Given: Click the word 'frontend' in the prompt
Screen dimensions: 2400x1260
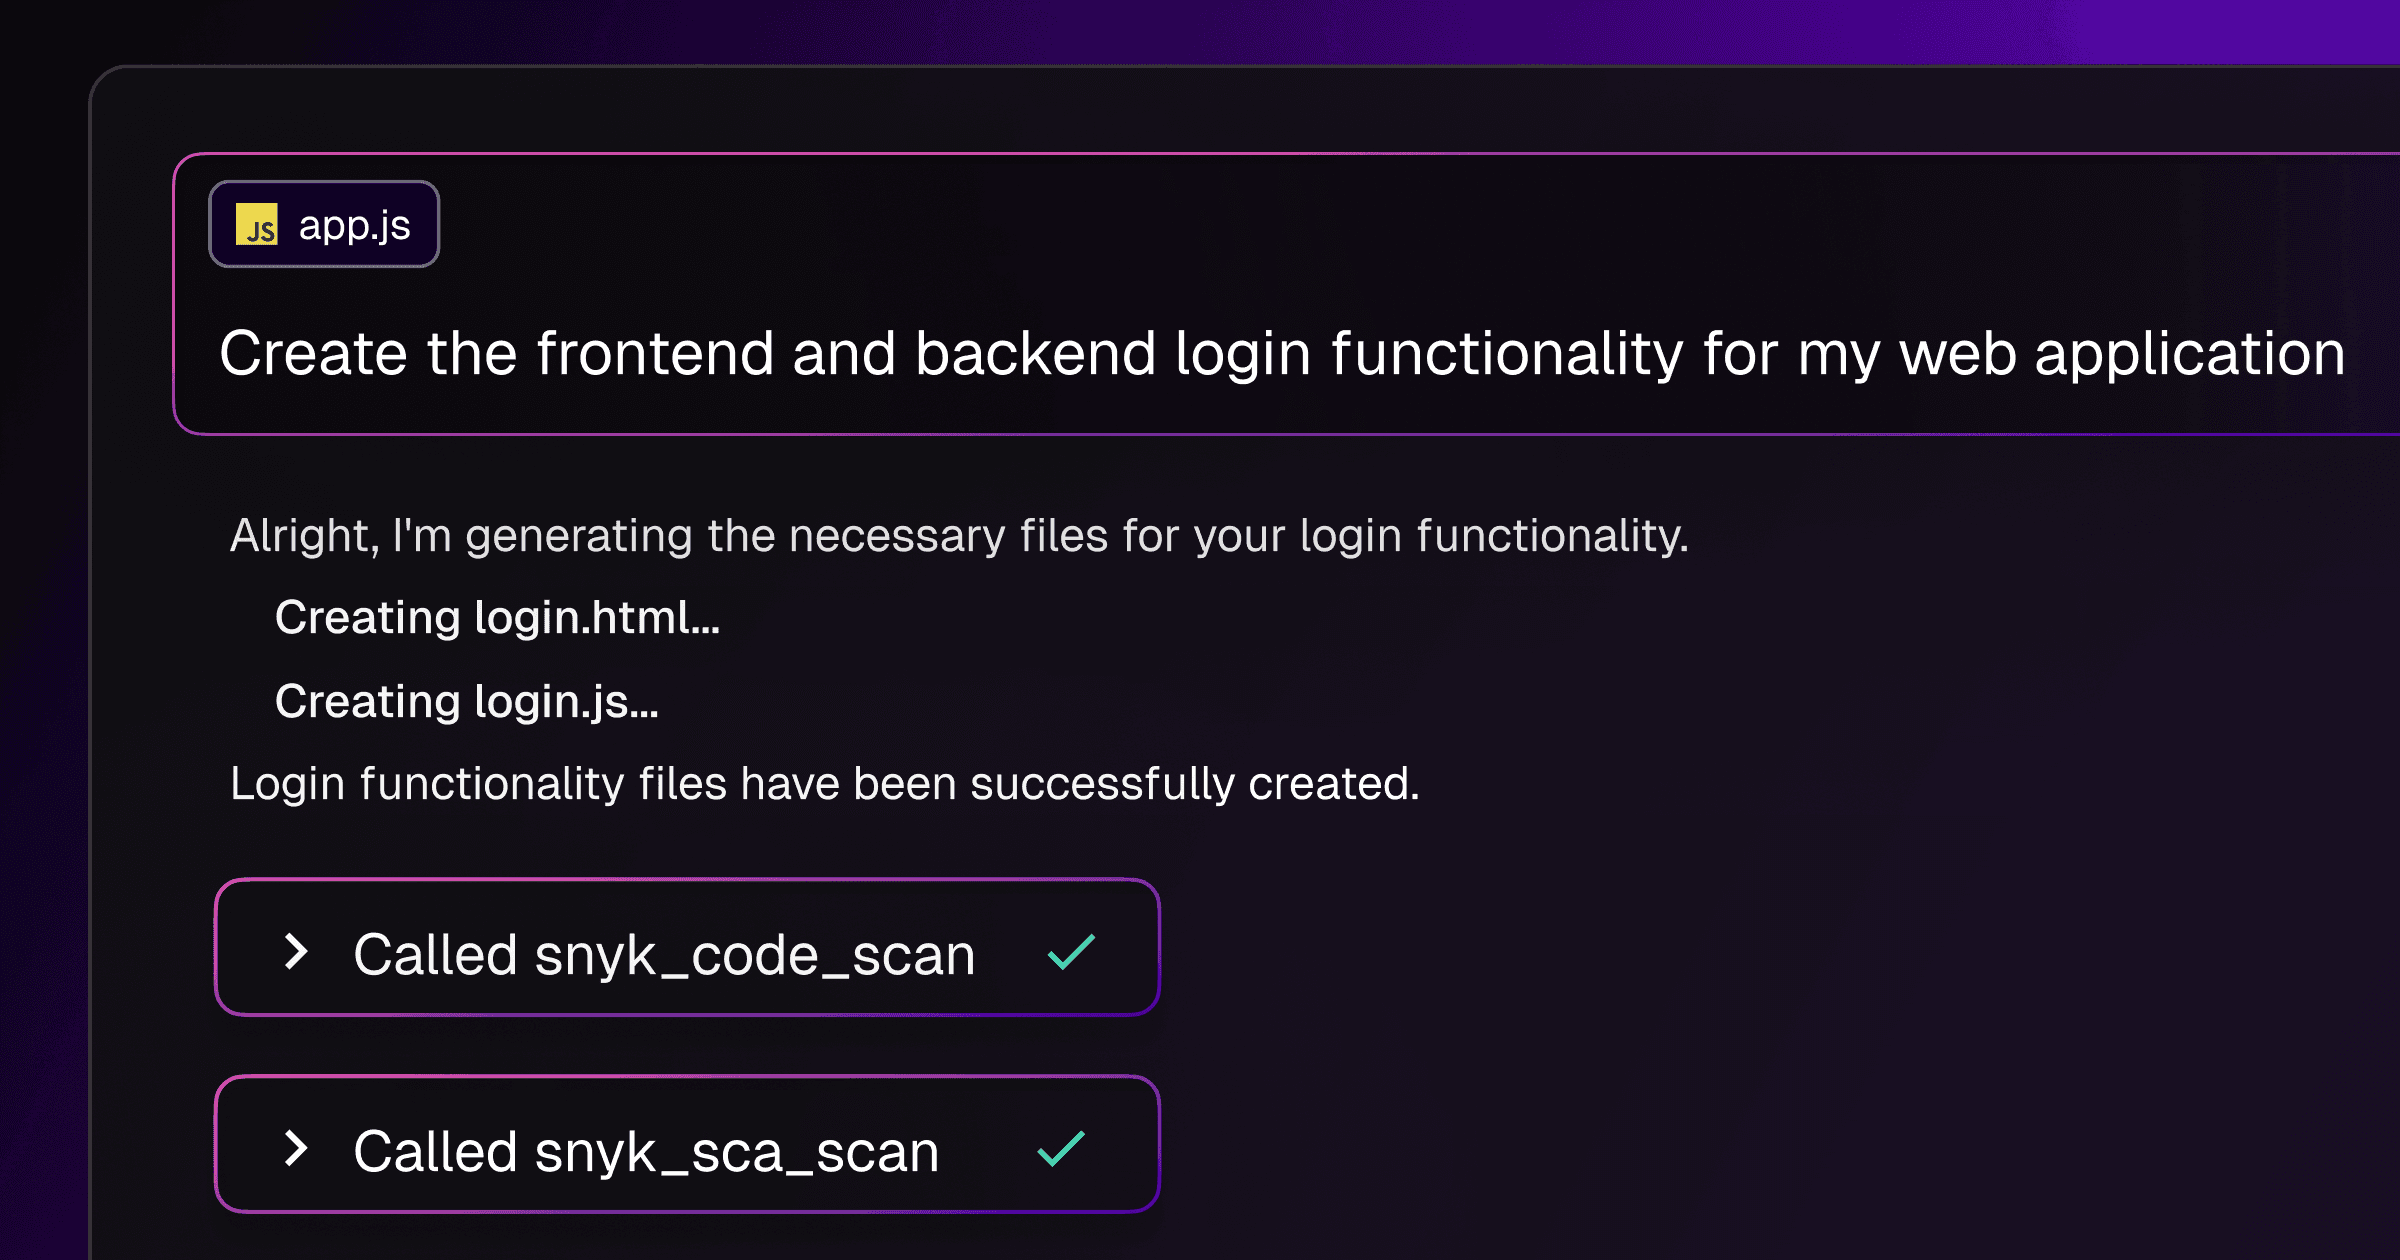Looking at the screenshot, I should point(655,354).
